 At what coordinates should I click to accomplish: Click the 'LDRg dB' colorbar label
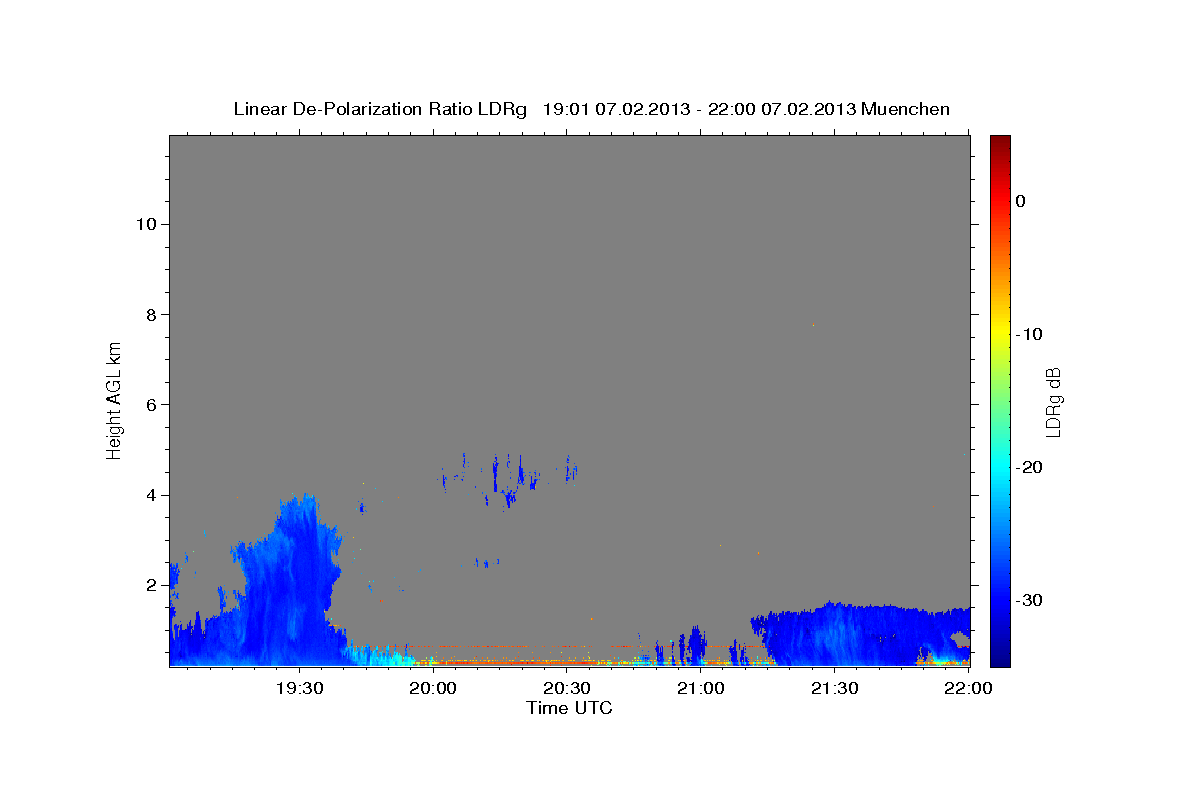pyautogui.click(x=1053, y=402)
